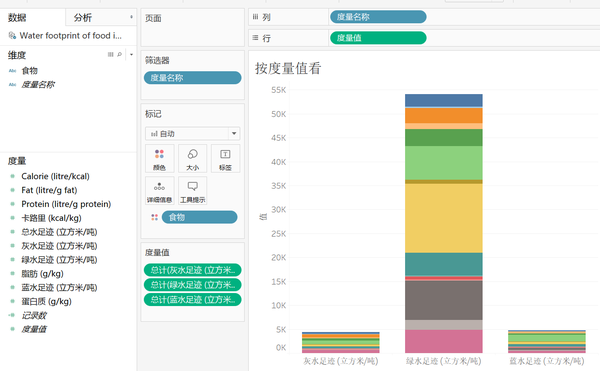Select the Fat (litre/g fat) measure
The width and height of the screenshot is (600, 371).
[49, 190]
